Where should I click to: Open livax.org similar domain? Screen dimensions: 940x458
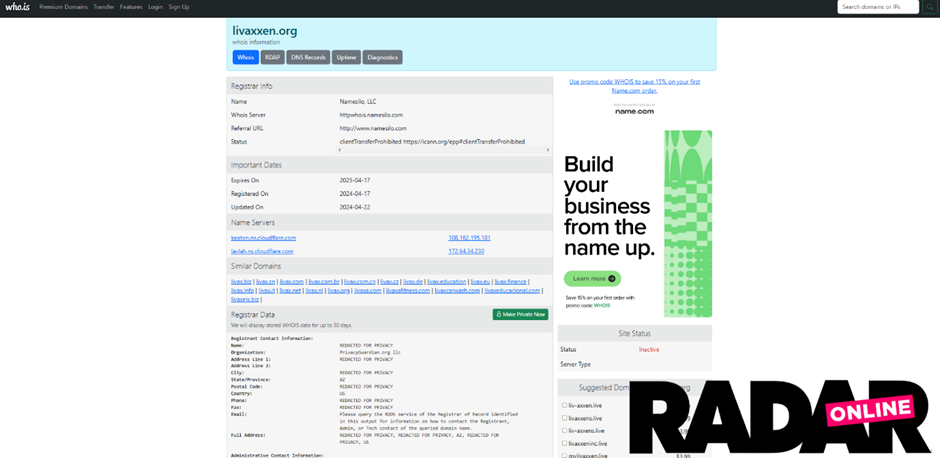click(339, 291)
